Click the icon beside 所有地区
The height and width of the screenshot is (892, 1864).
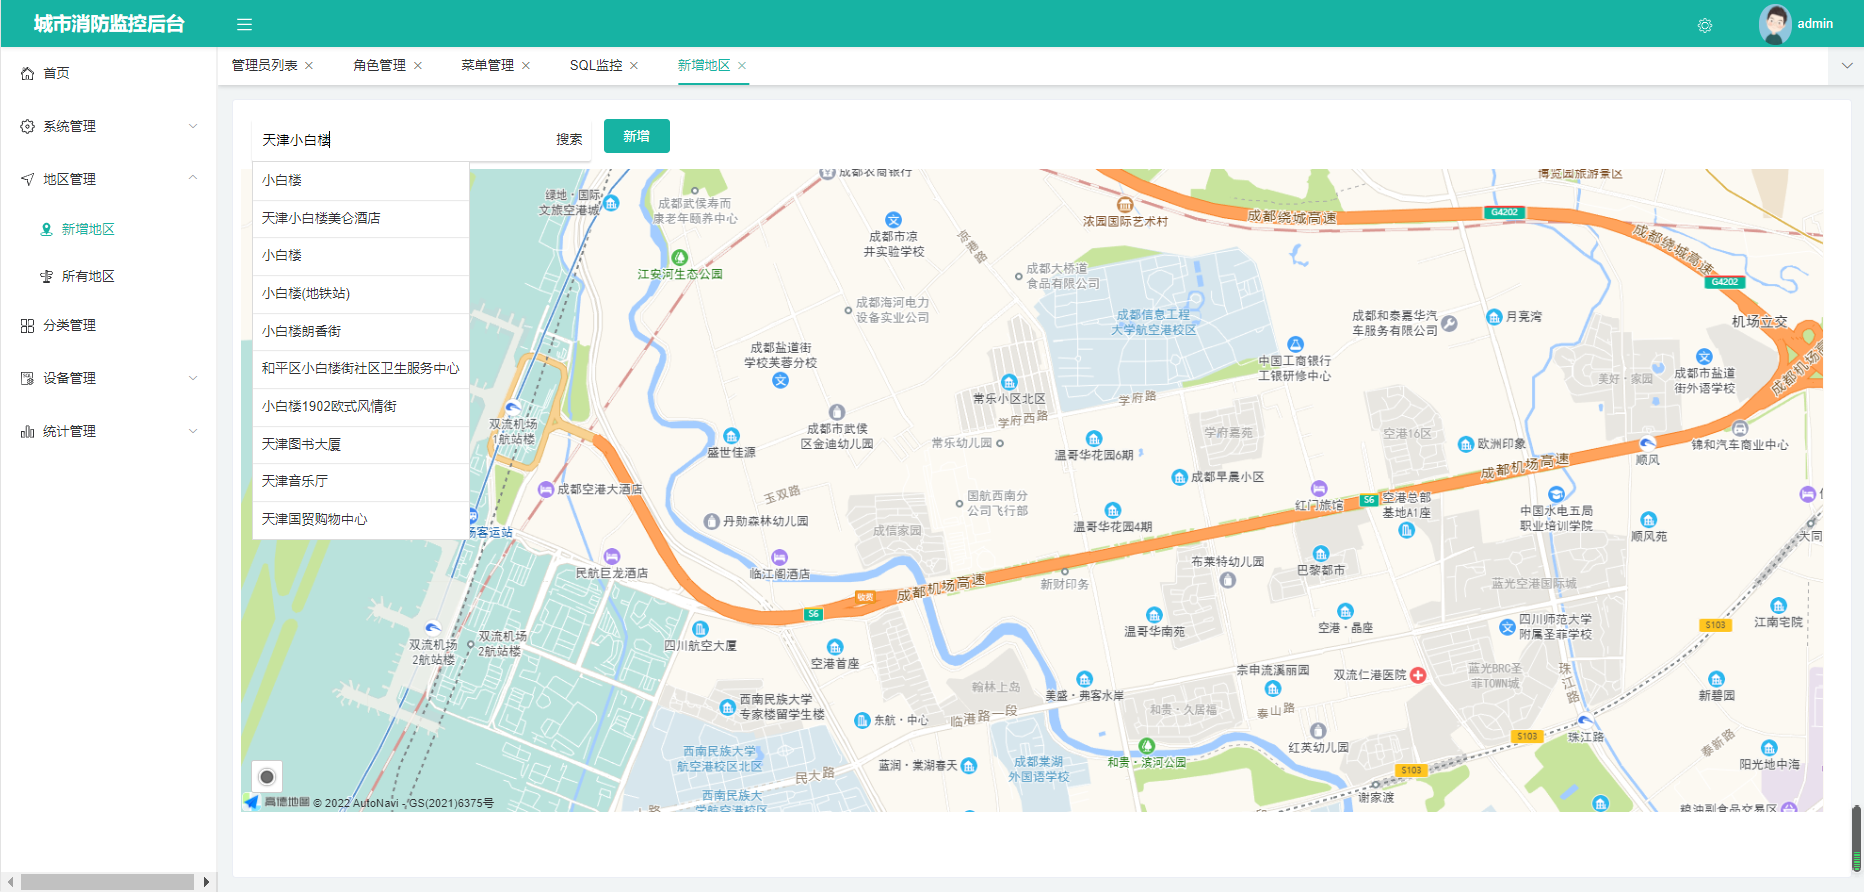(x=46, y=276)
